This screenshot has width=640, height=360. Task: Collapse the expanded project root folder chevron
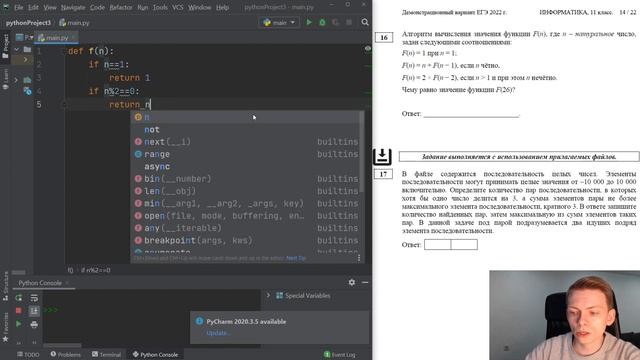(x=17, y=49)
